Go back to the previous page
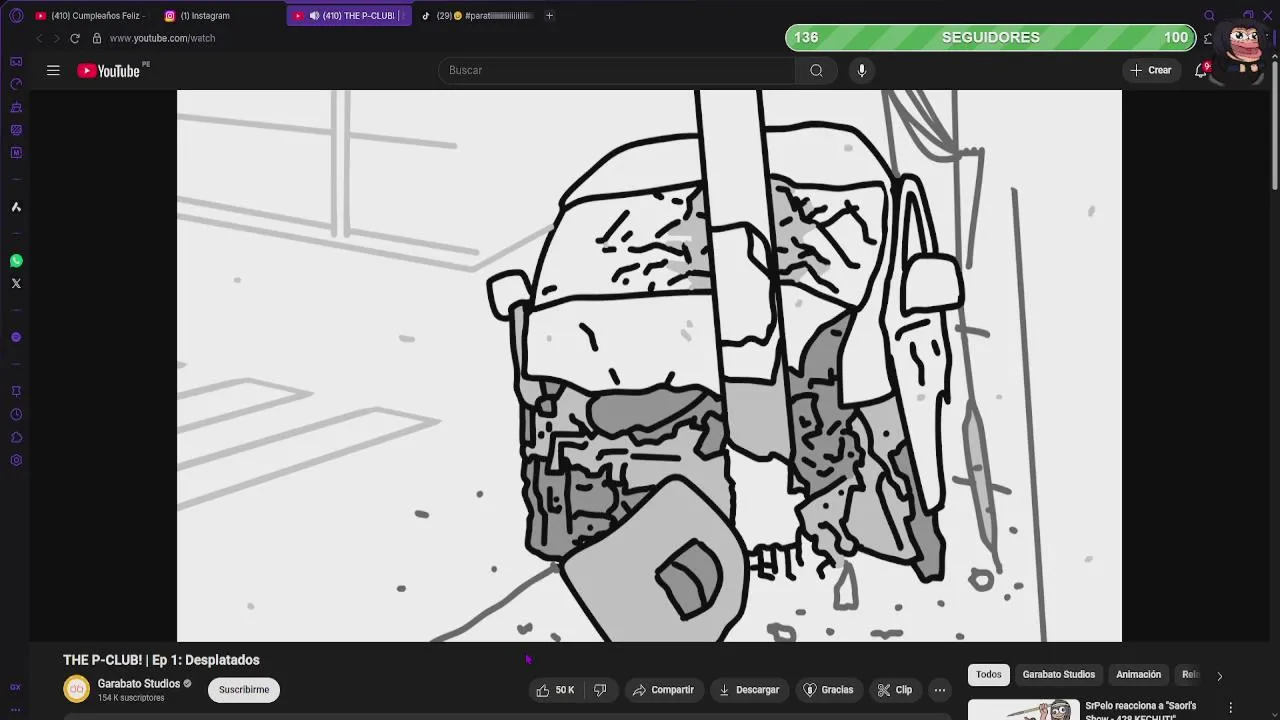Viewport: 1280px width, 720px height. click(39, 38)
